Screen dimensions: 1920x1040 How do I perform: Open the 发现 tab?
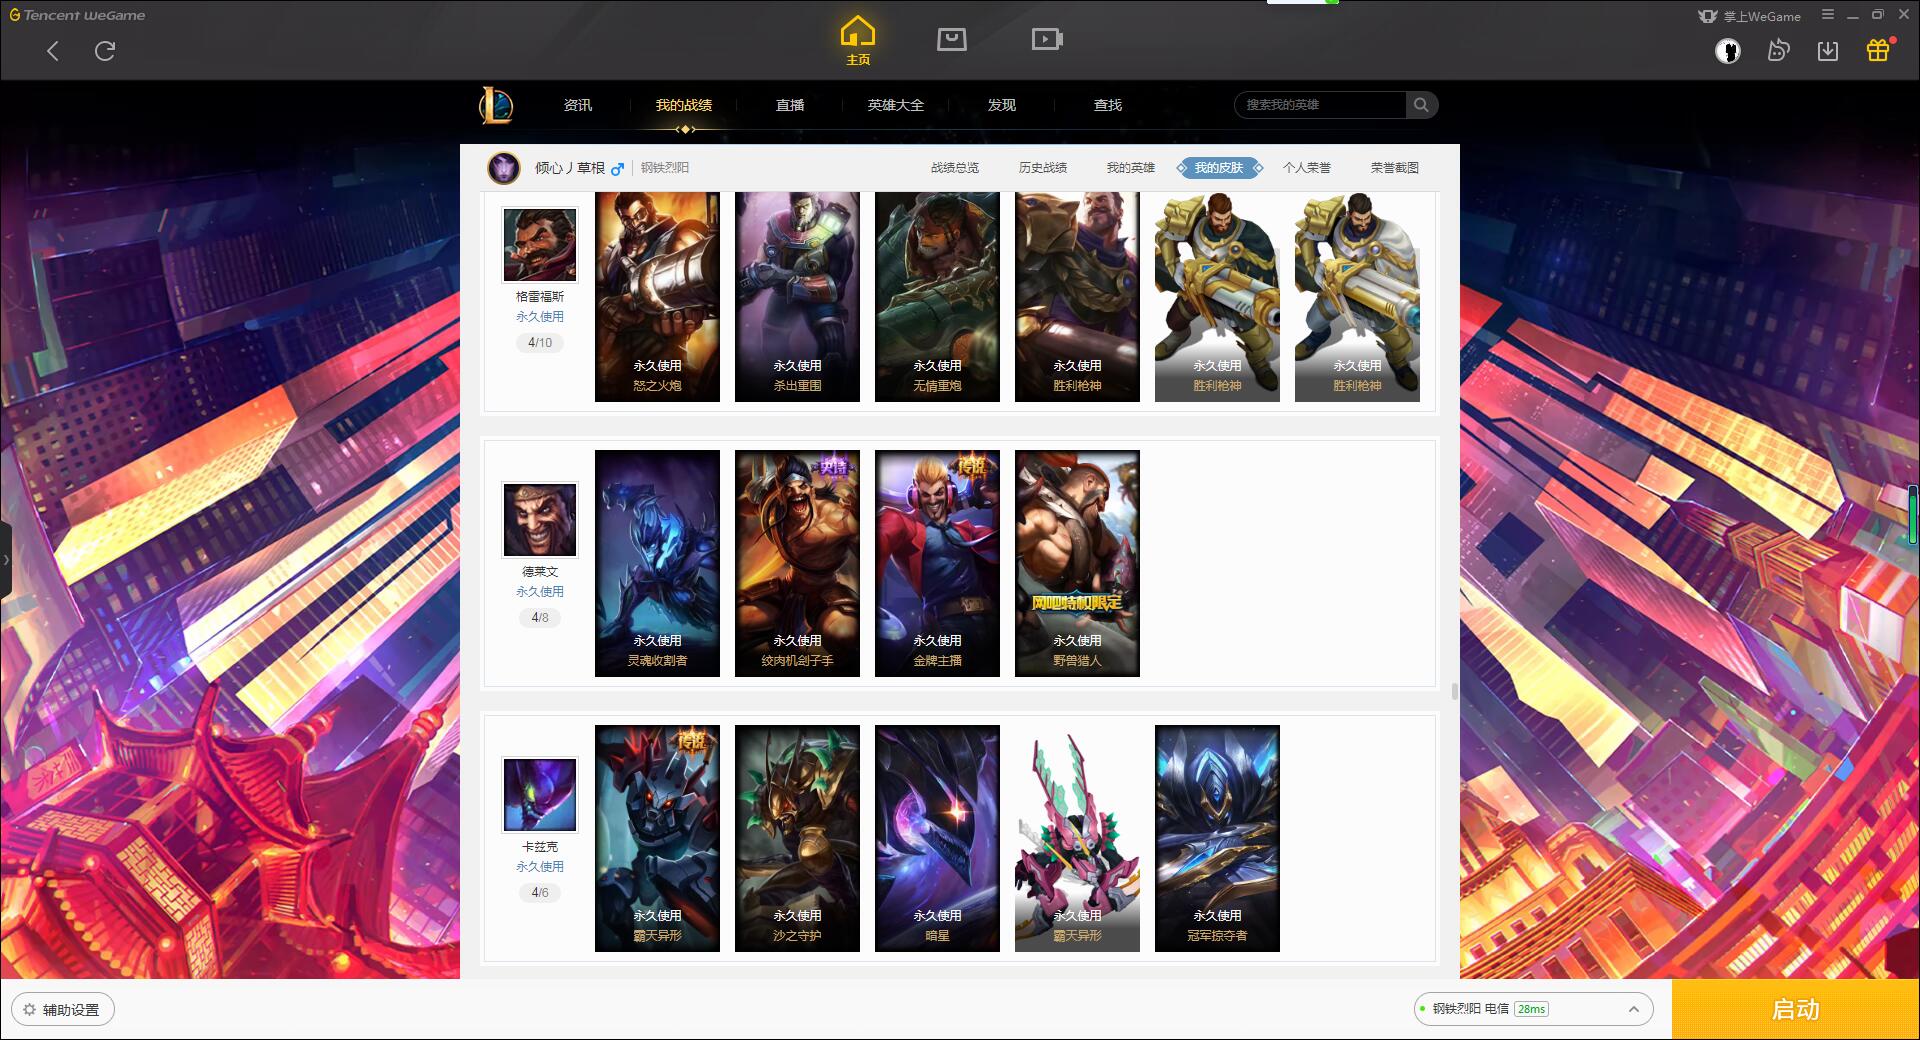coord(1002,105)
